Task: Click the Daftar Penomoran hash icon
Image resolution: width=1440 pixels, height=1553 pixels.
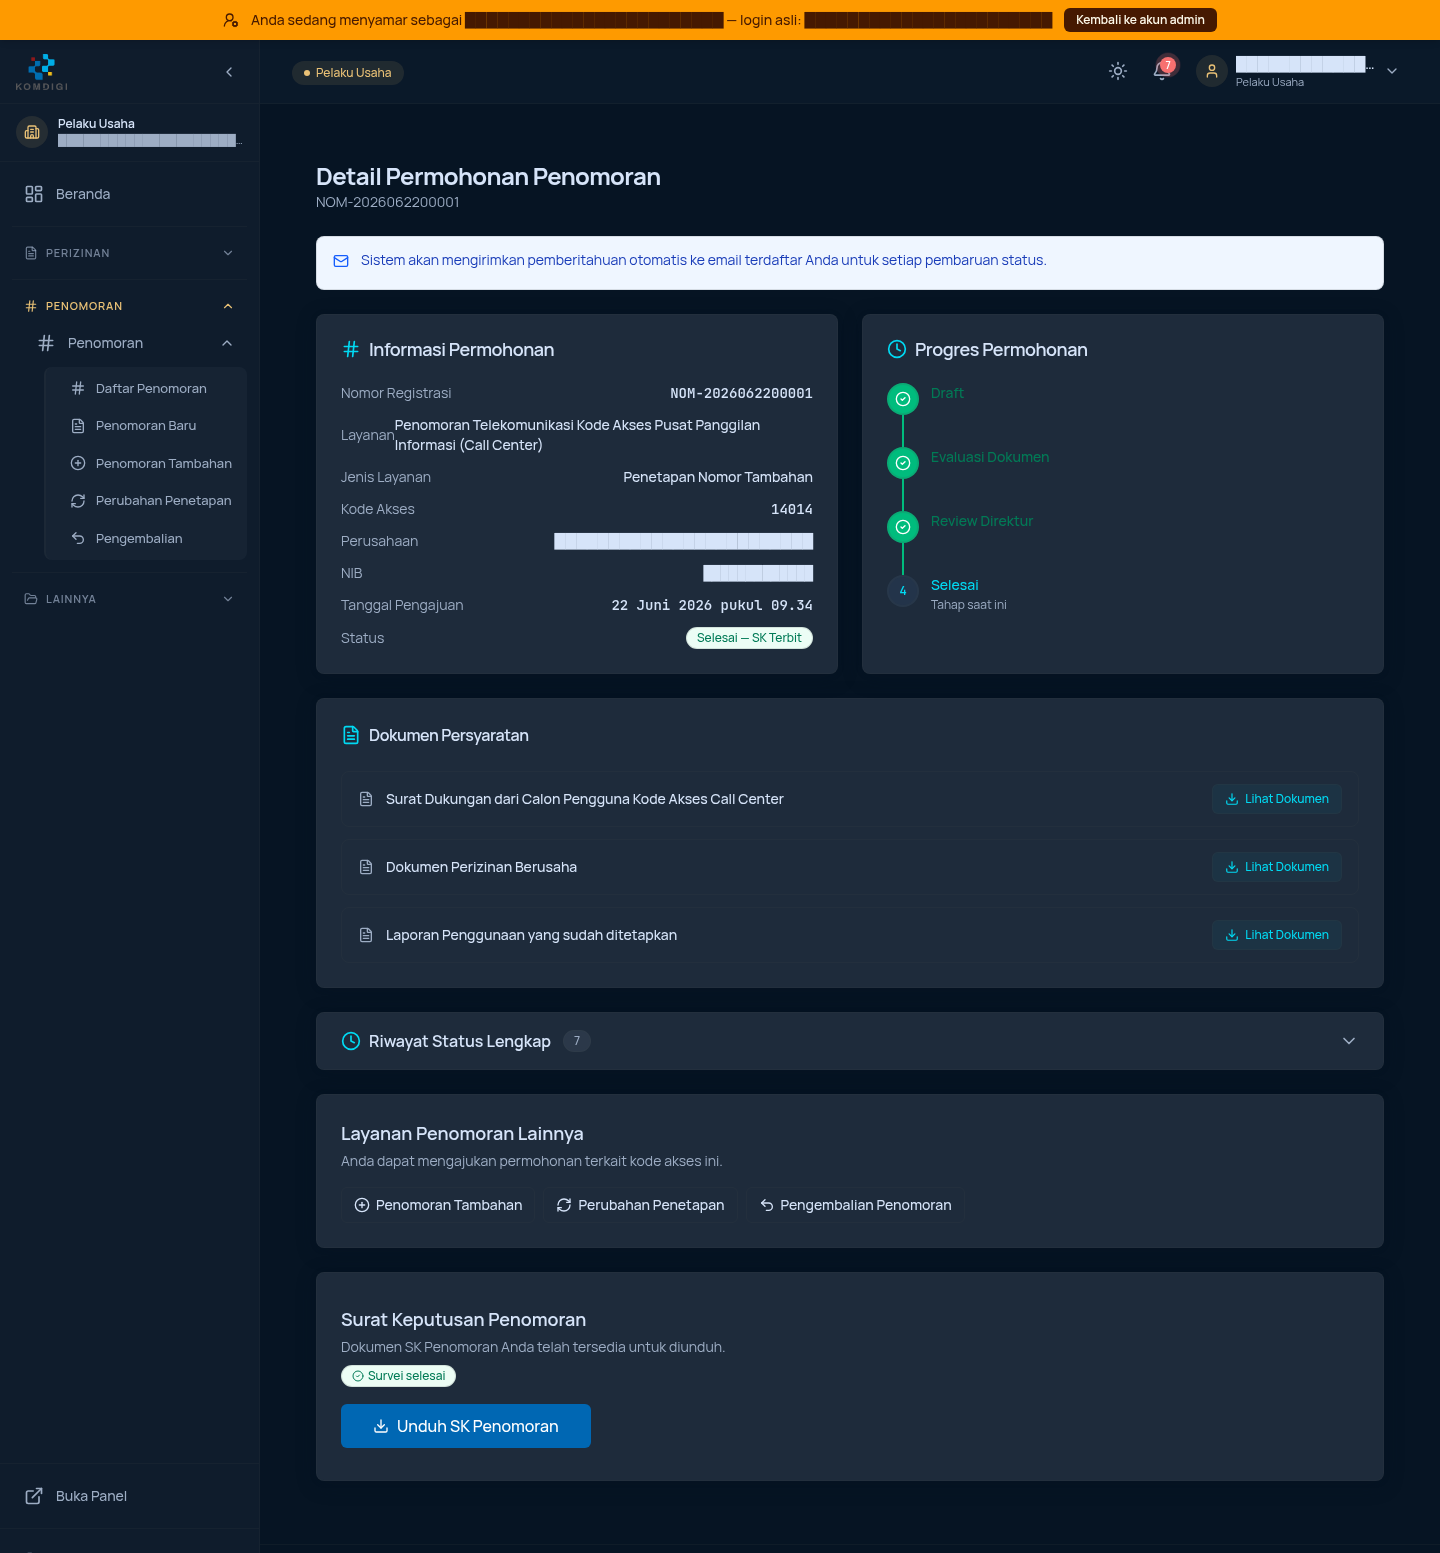Action: pos(78,388)
